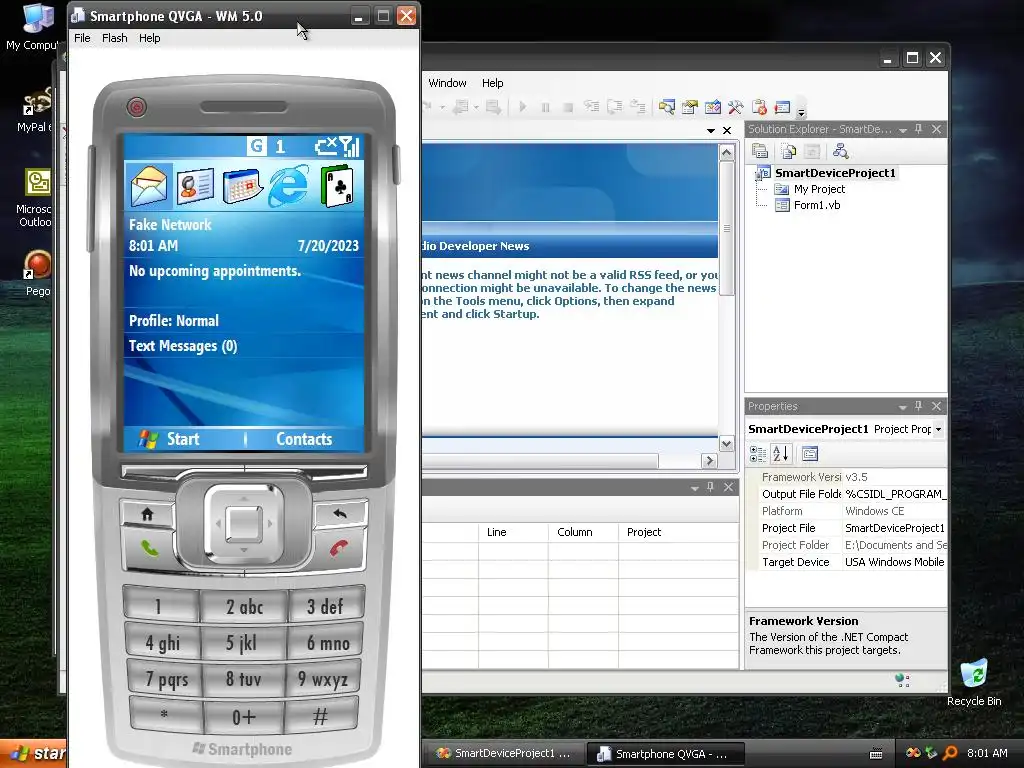The height and width of the screenshot is (768, 1024).
Task: Click the Properties Window toolbar icon in Visual Studio
Action: pos(690,107)
